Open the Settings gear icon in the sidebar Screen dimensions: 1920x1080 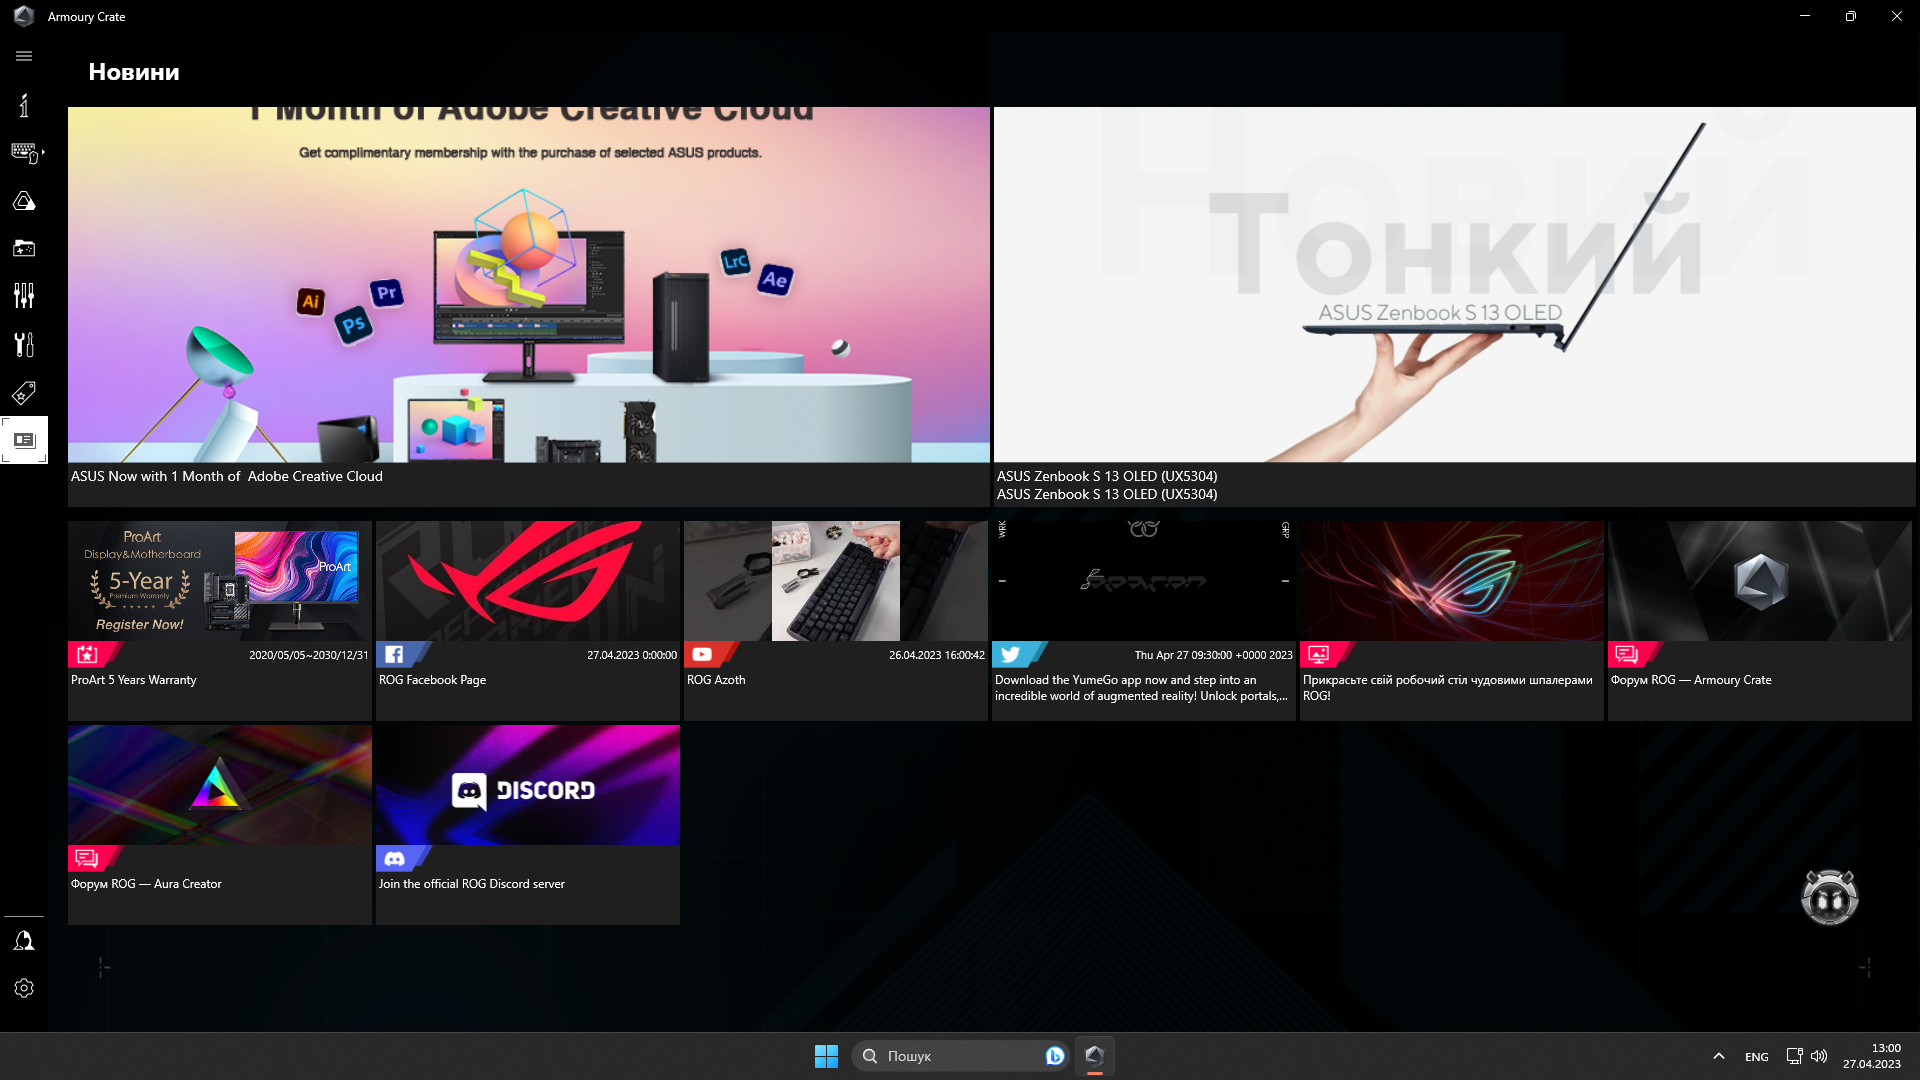point(24,988)
